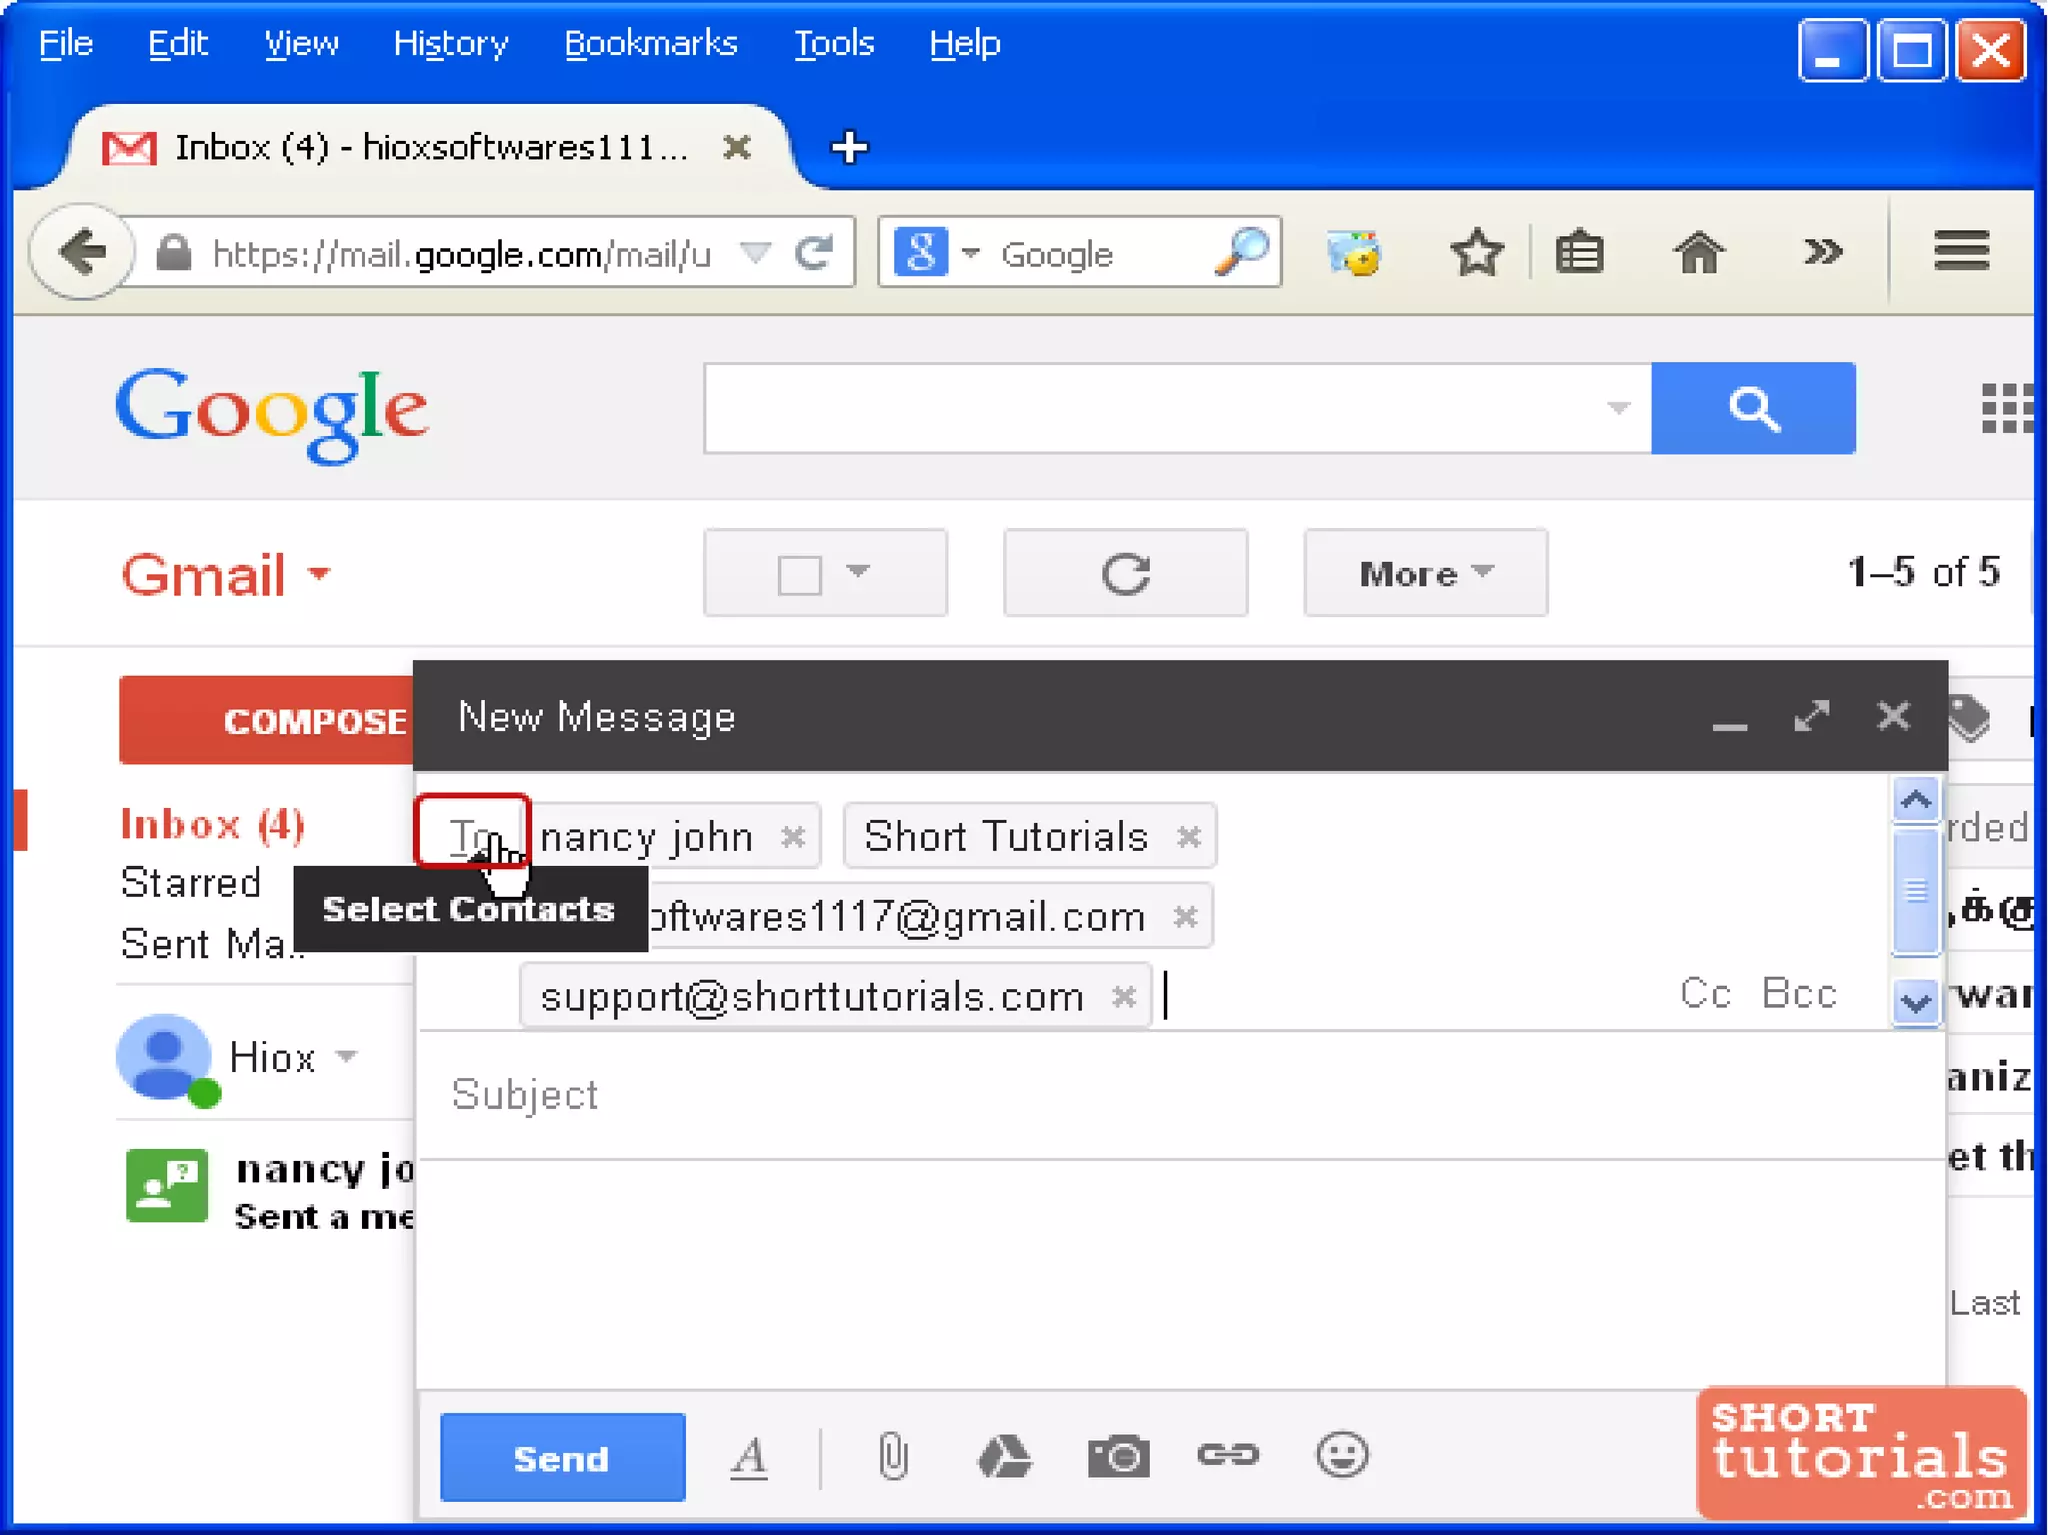Expand the Hiox chat status dropdown
2048x1535 pixels.
[x=346, y=1056]
